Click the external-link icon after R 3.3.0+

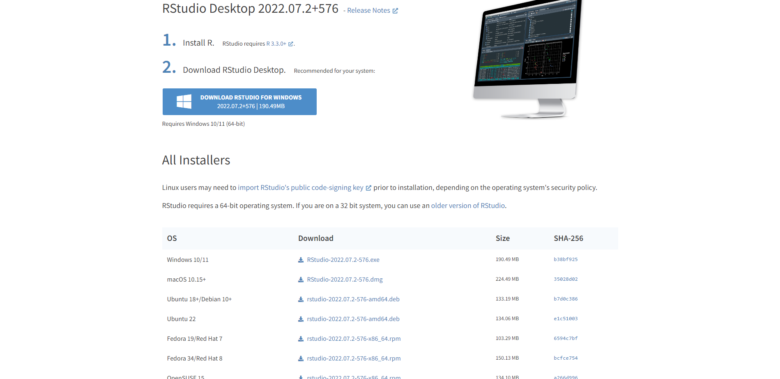point(291,44)
